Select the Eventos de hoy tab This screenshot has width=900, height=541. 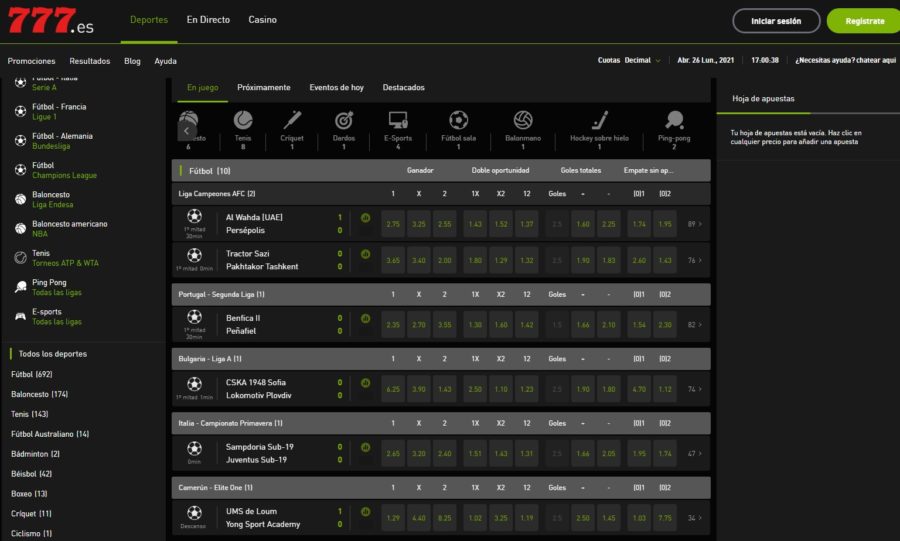point(336,87)
